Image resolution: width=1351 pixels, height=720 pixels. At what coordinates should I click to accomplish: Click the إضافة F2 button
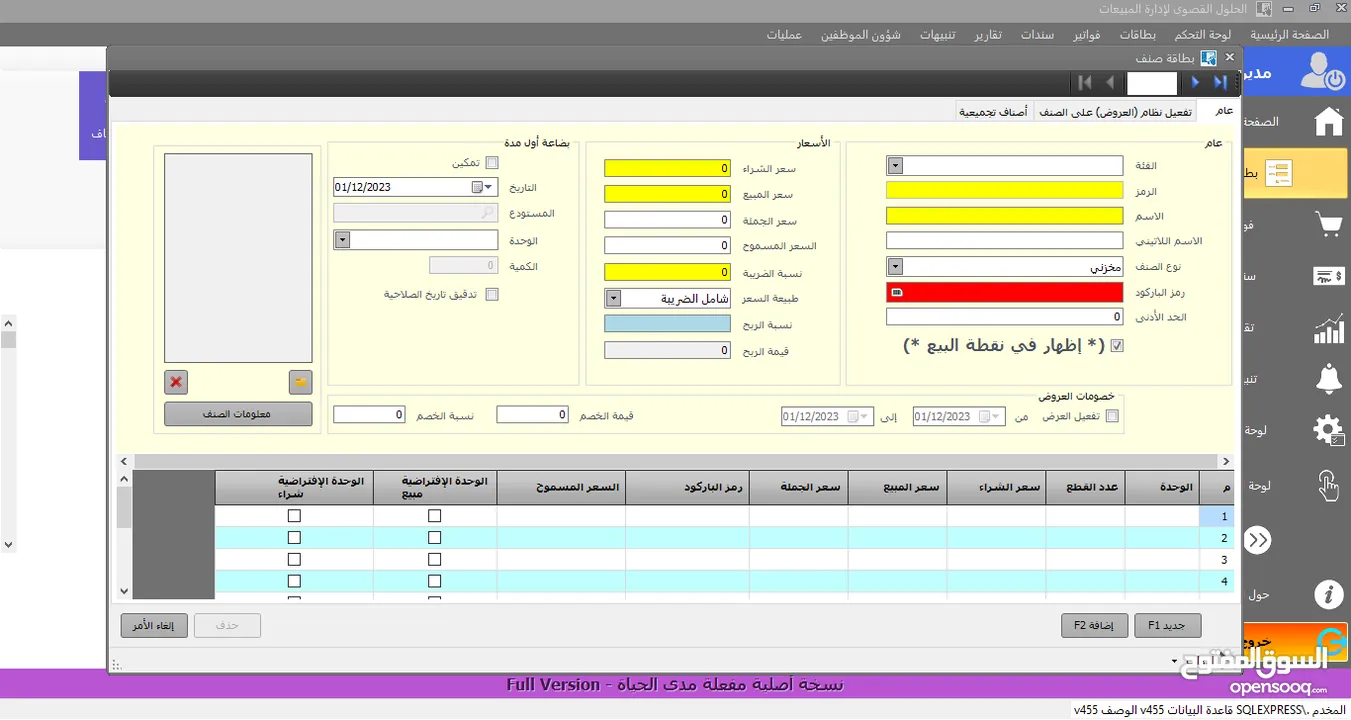[1094, 625]
